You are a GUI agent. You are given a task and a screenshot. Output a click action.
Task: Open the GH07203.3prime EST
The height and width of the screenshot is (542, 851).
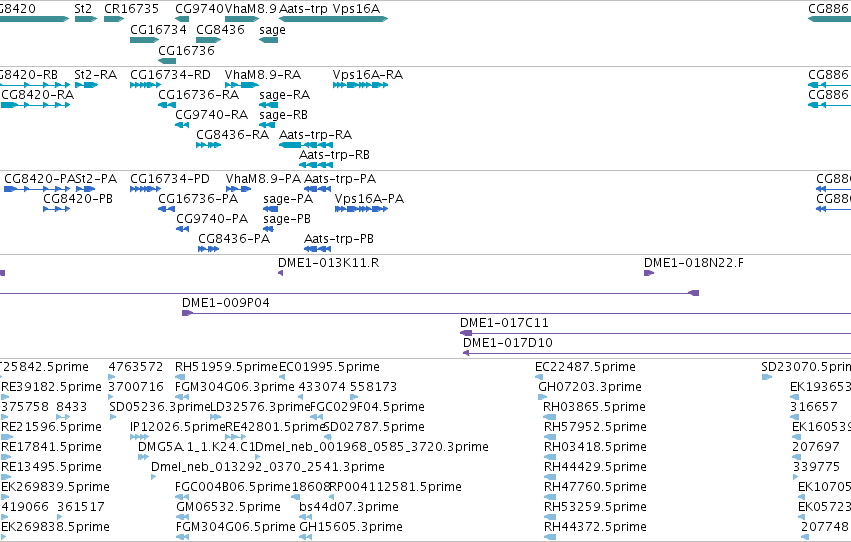tap(543, 397)
